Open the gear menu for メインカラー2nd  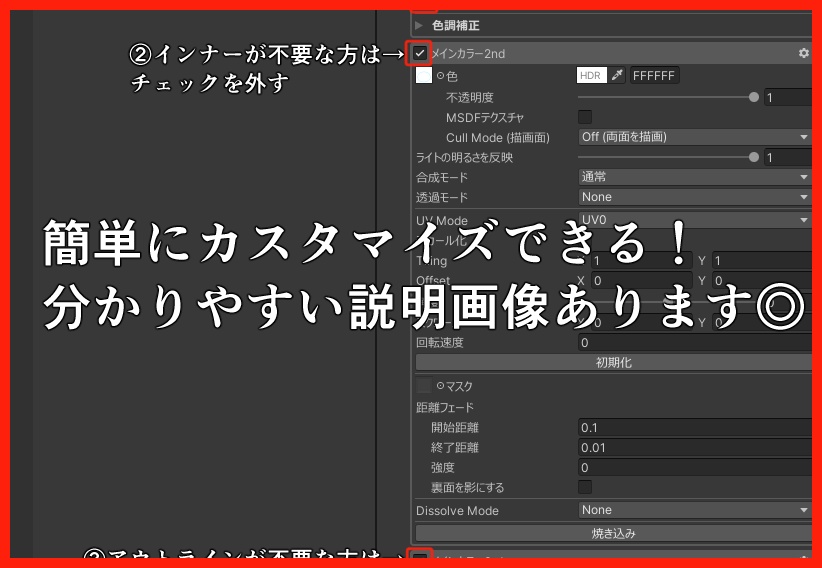click(x=803, y=53)
